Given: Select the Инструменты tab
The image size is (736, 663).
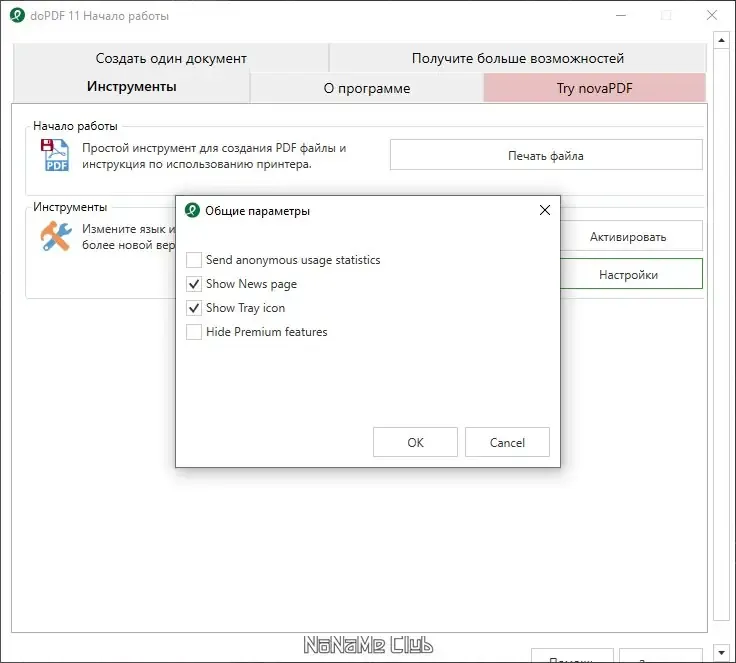Looking at the screenshot, I should [x=131, y=87].
